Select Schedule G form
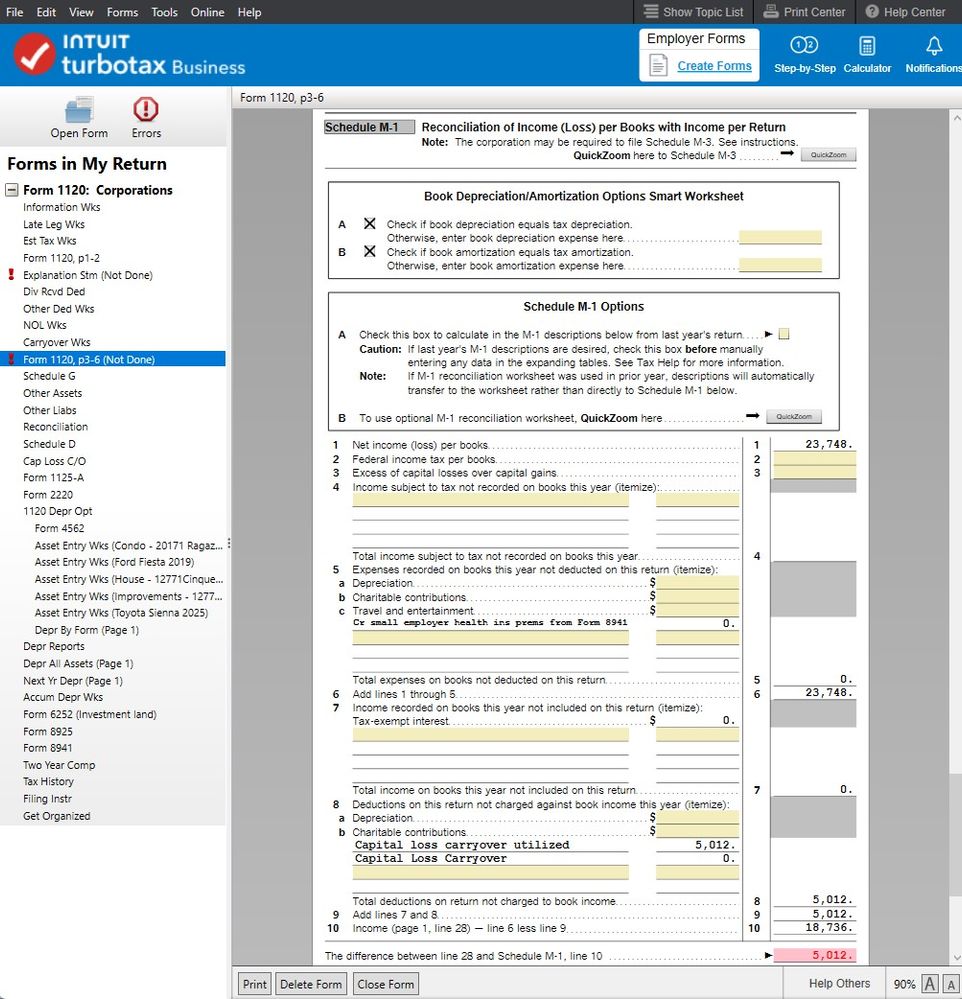This screenshot has height=999, width=962. (49, 376)
